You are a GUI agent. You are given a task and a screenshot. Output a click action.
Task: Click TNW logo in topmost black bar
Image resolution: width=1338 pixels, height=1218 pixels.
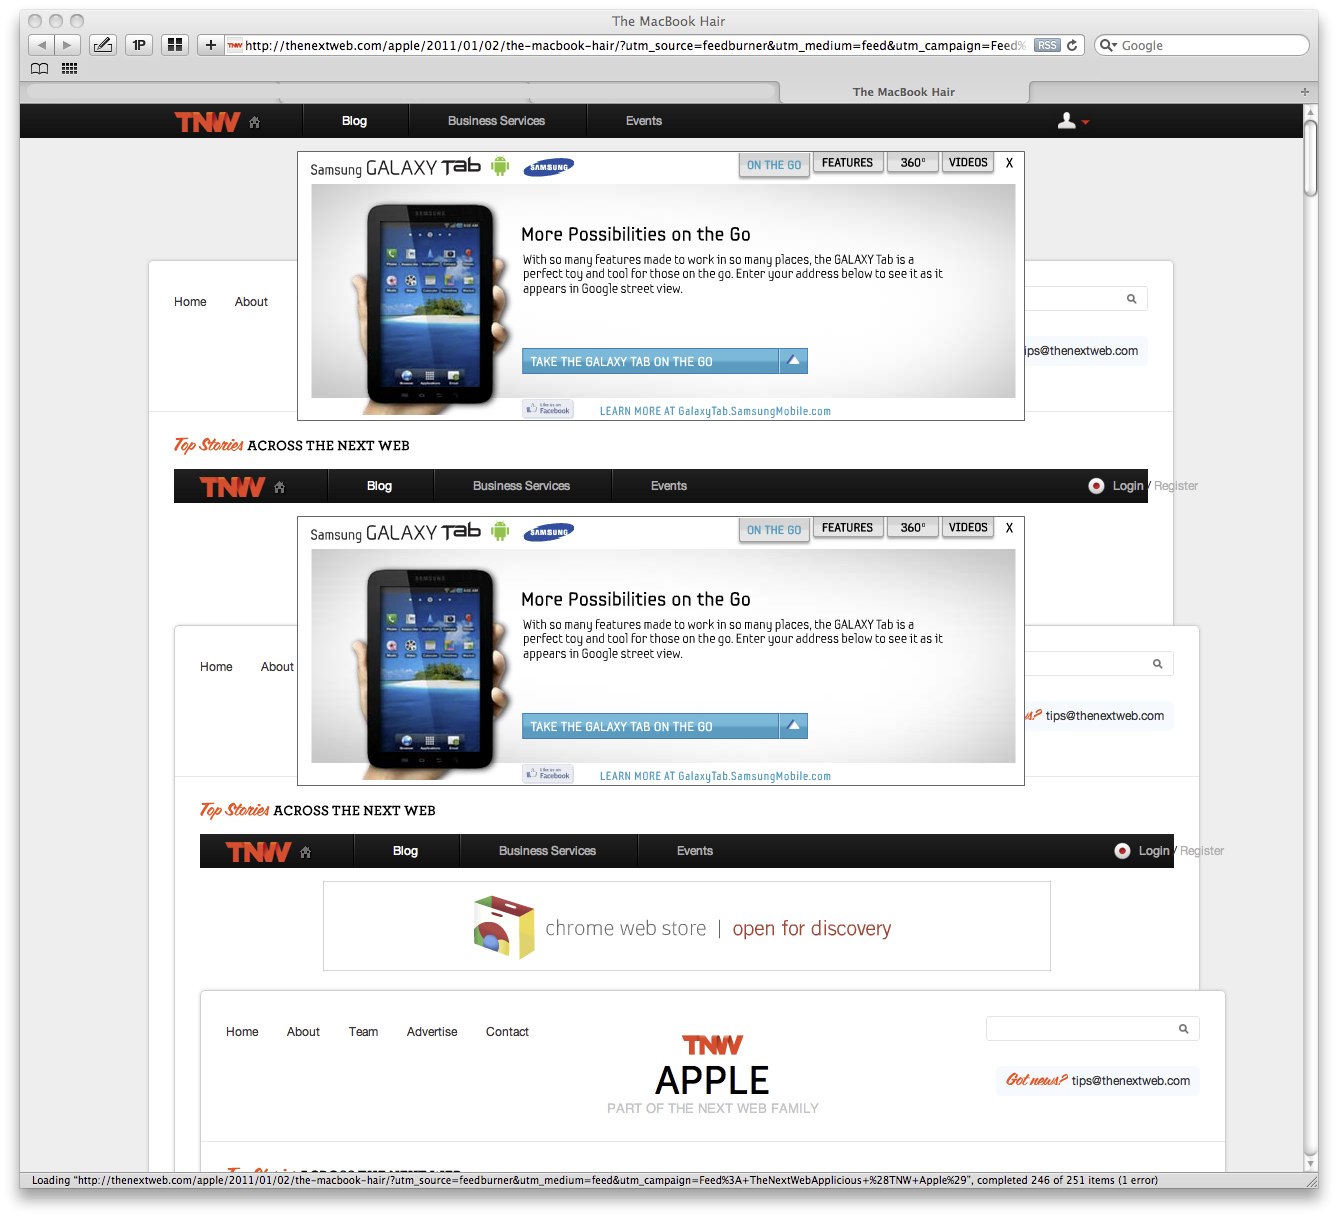click(x=207, y=122)
